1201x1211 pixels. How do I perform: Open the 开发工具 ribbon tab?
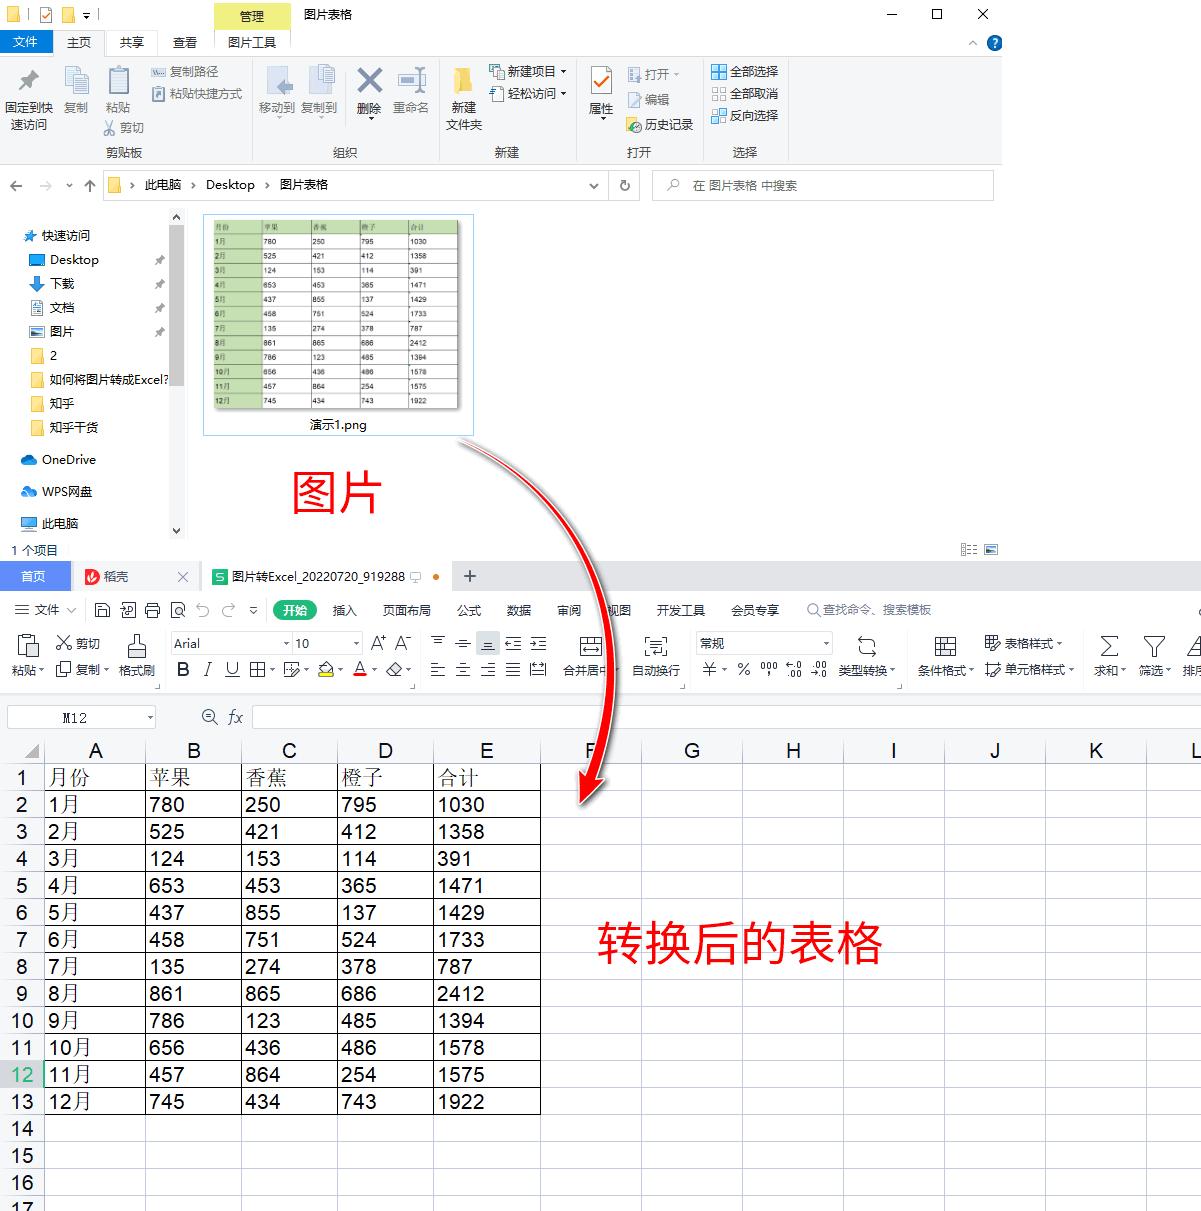pos(681,610)
